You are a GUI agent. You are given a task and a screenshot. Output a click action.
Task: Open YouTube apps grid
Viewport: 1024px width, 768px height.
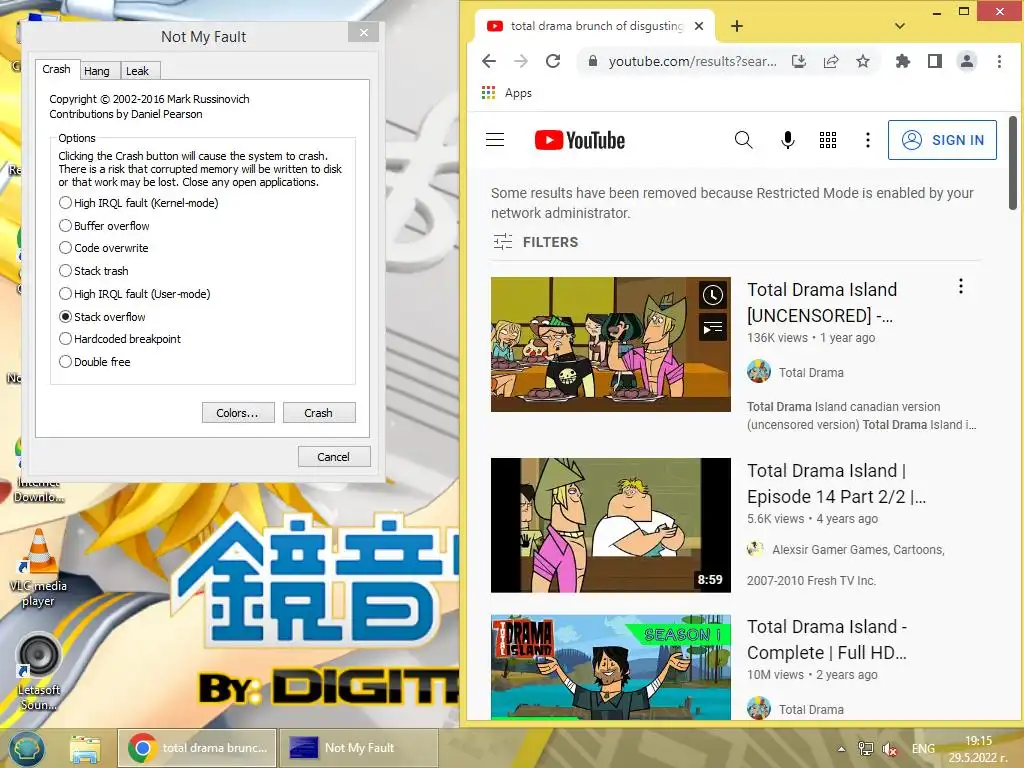click(828, 140)
